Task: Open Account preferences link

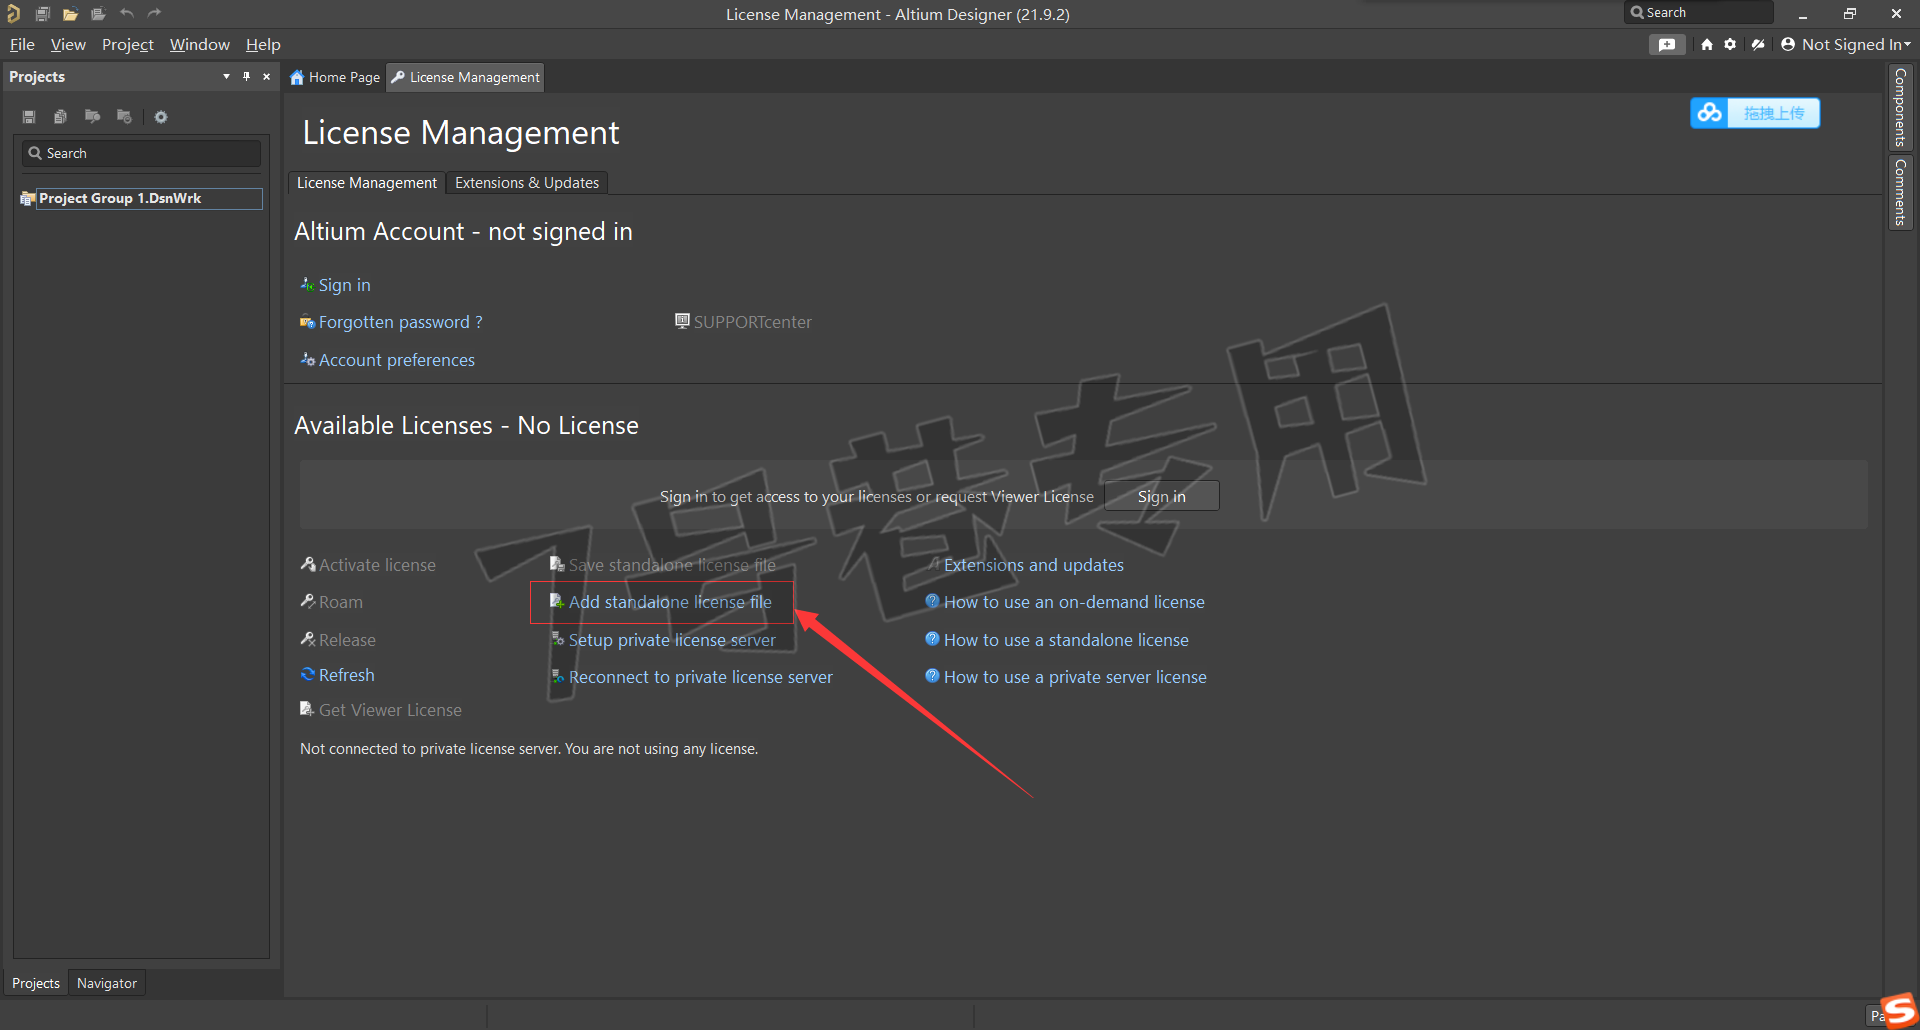Action: 397,360
